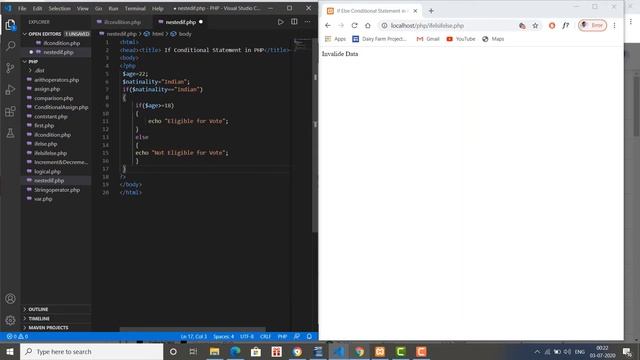Go to the Chrome home page icon

(x=368, y=25)
